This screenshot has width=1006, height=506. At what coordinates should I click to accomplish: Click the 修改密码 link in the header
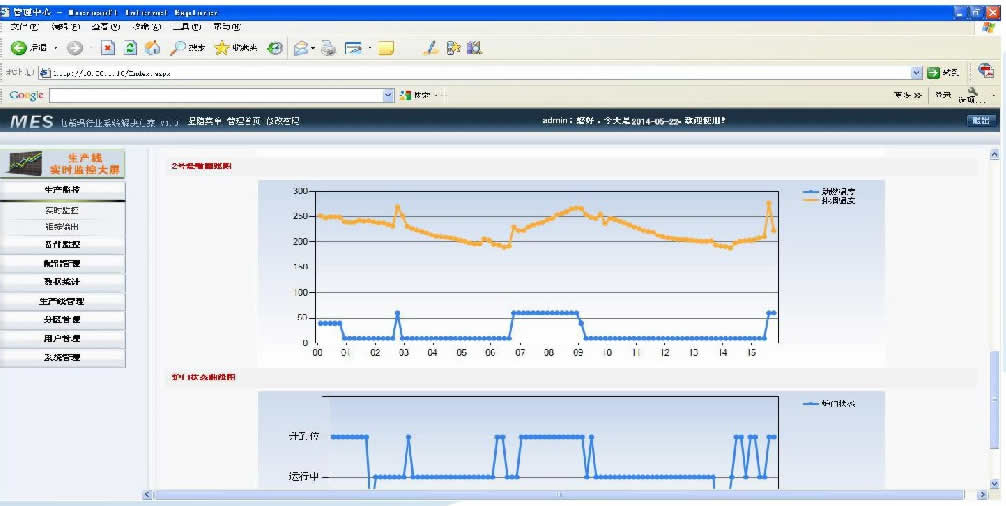[282, 121]
